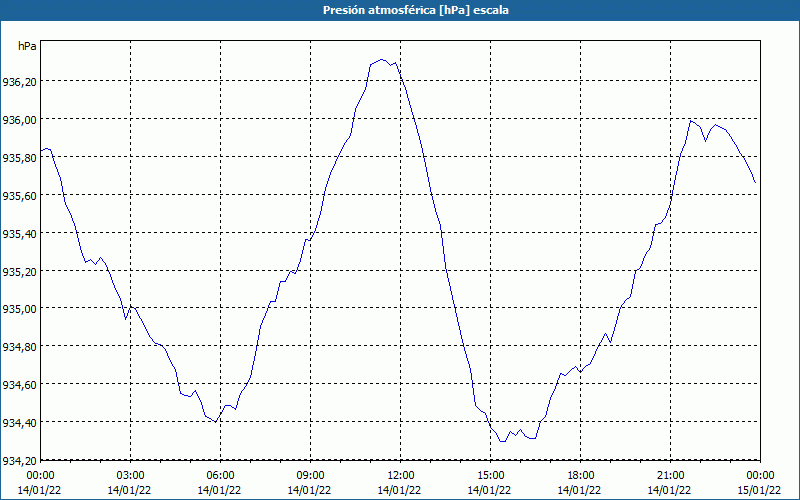Click the curve's lowest point below 934,40

click(503, 441)
